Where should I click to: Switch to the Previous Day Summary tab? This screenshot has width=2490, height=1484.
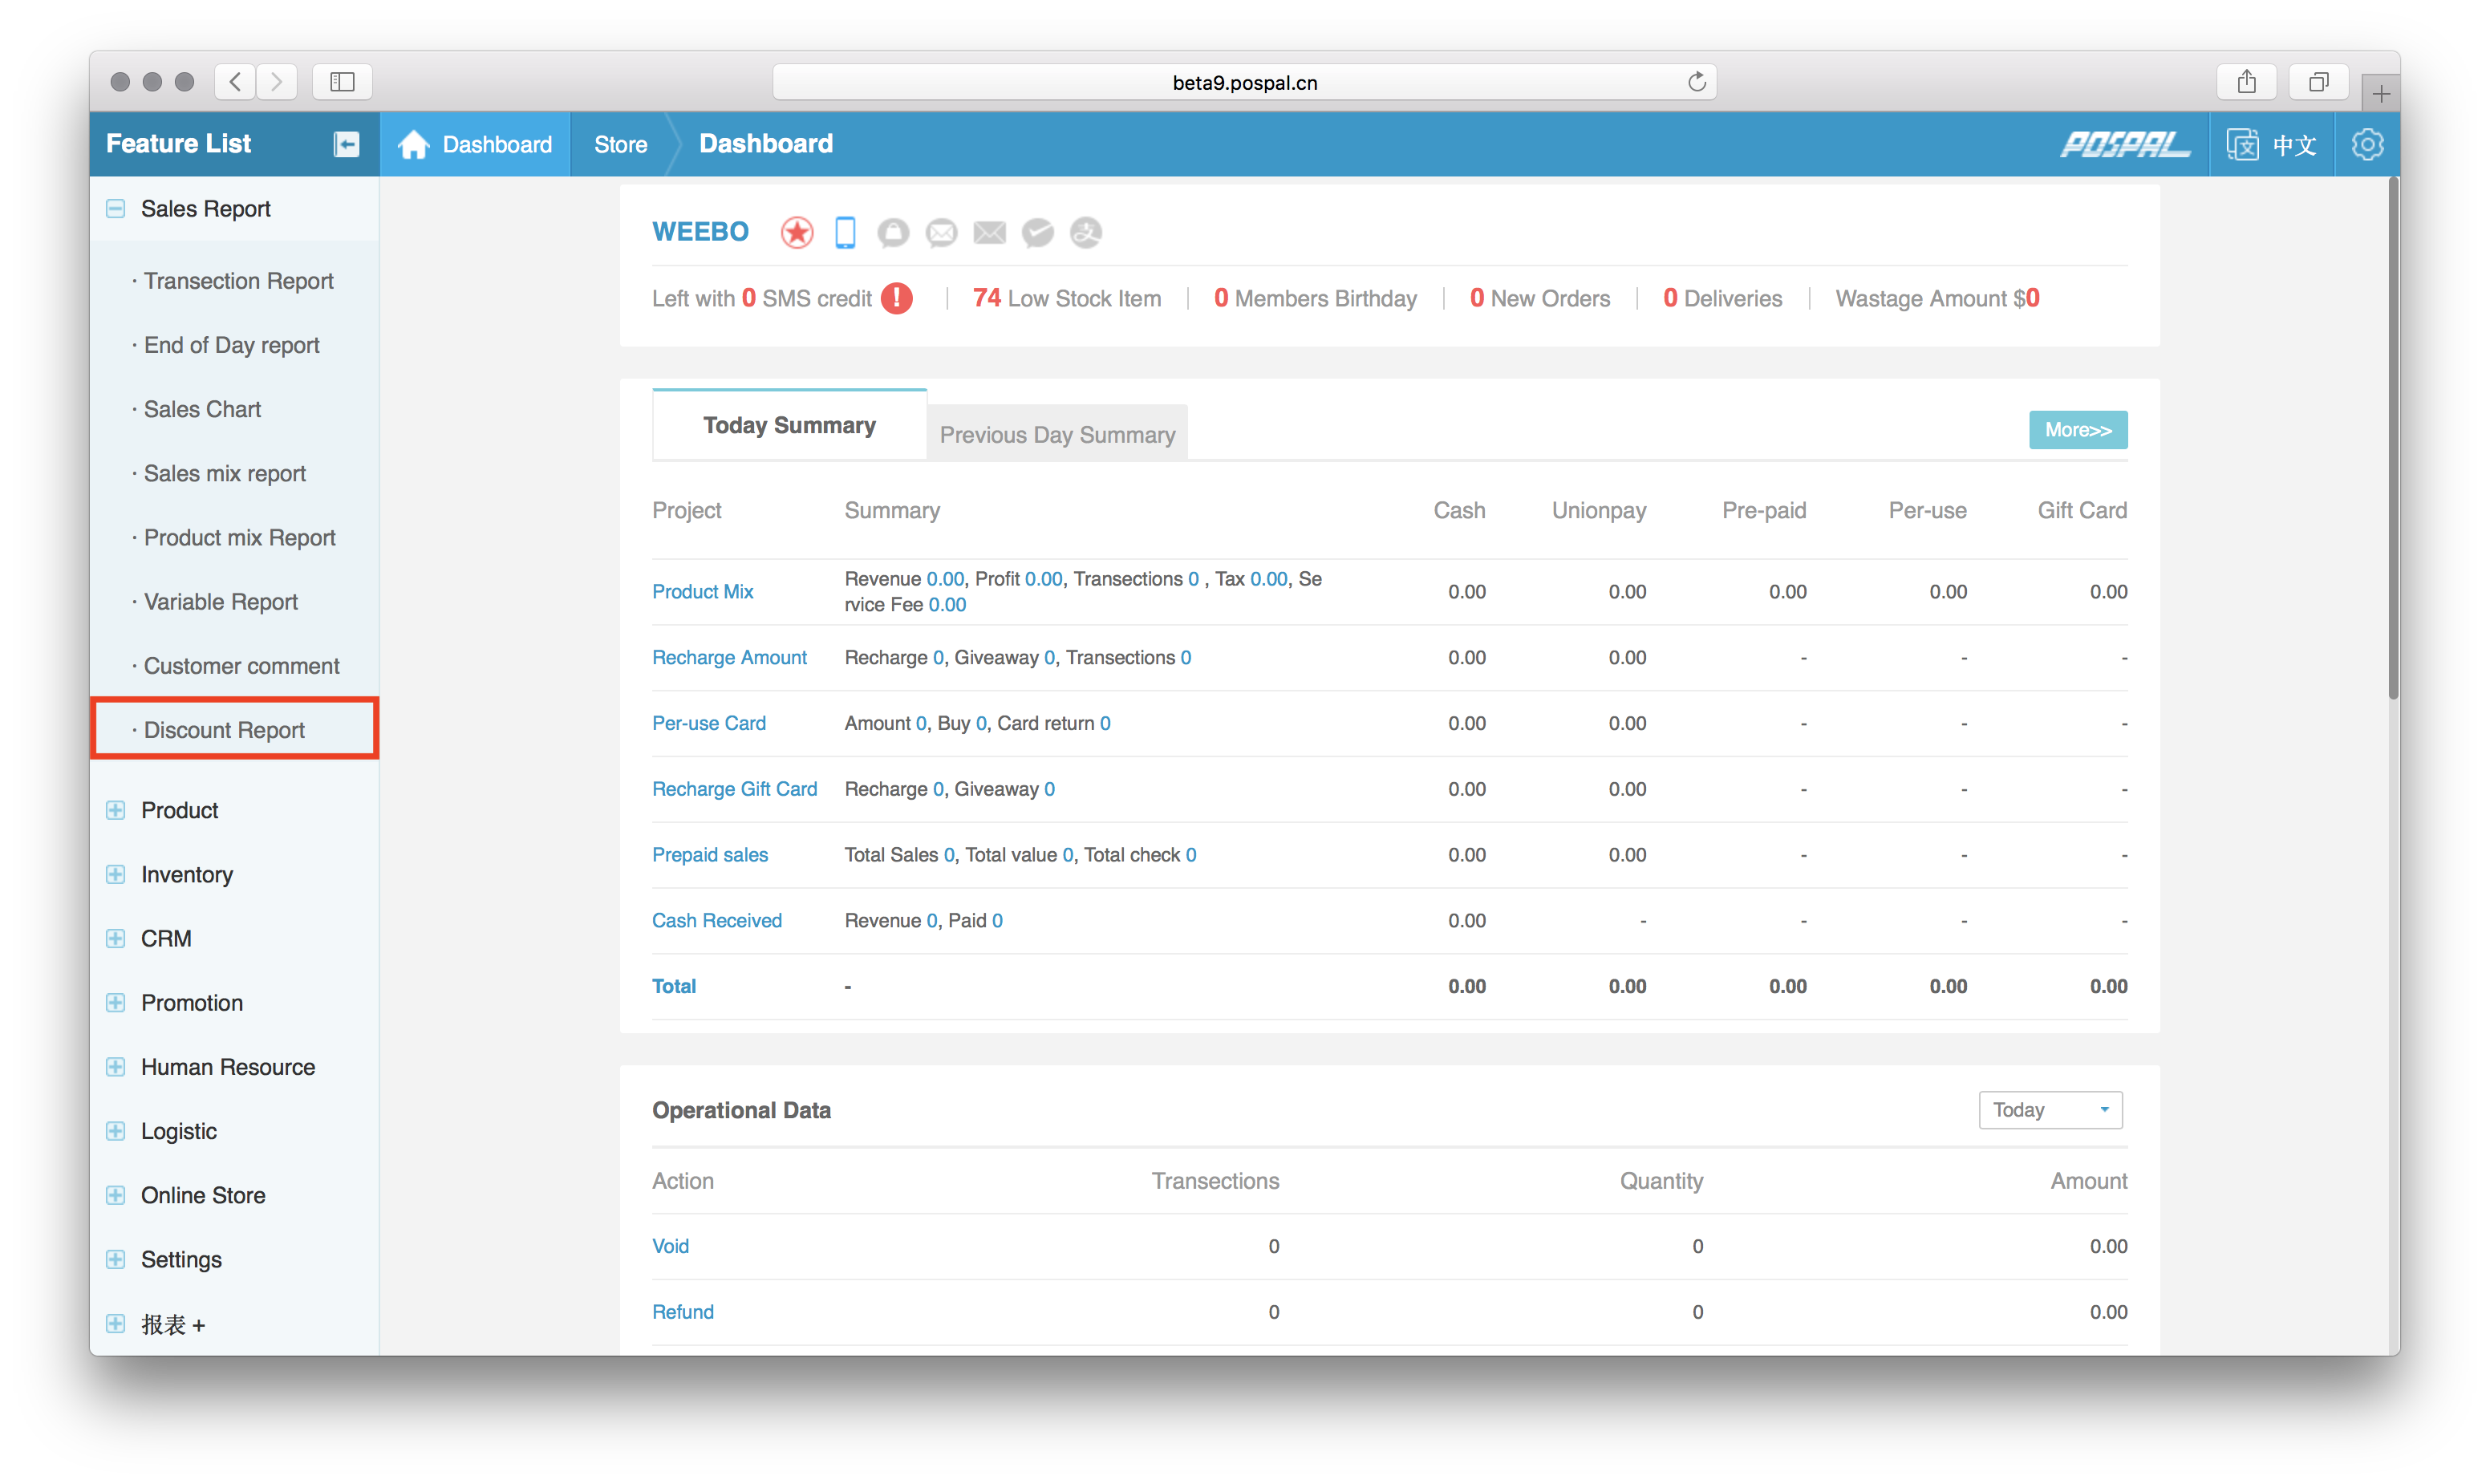[x=1057, y=434]
